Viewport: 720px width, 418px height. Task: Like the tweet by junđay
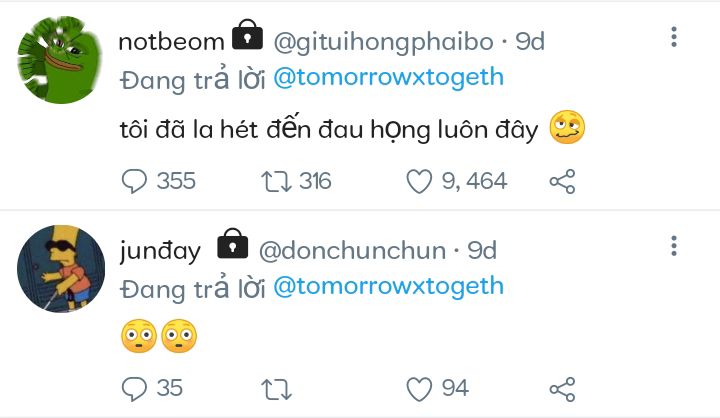point(419,388)
